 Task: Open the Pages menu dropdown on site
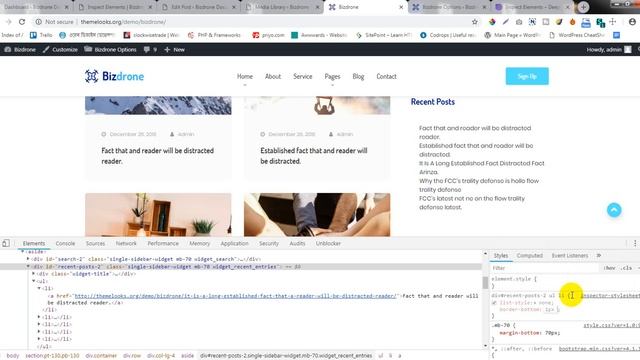tap(332, 76)
